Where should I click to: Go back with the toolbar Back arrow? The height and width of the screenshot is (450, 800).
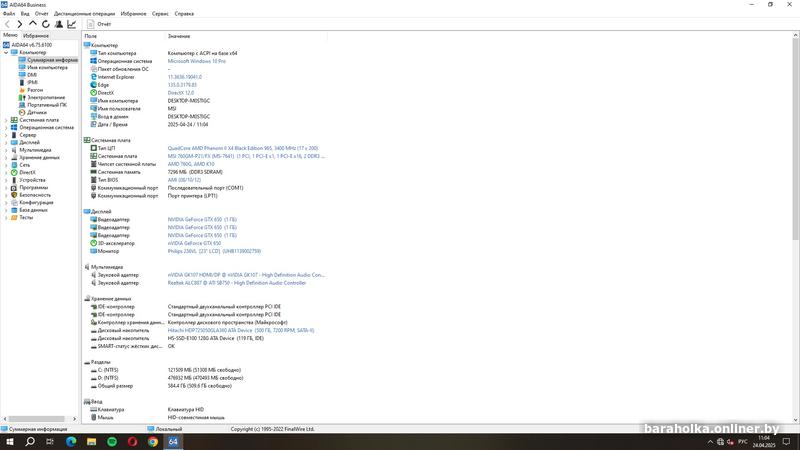coord(7,24)
